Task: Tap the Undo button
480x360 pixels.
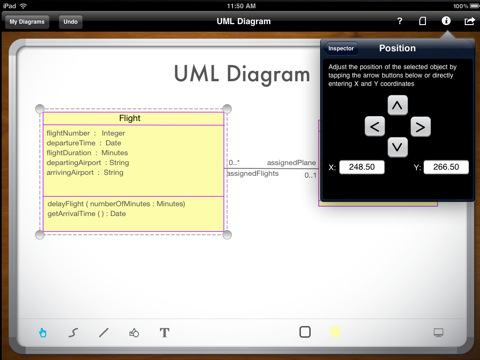Action: point(70,22)
